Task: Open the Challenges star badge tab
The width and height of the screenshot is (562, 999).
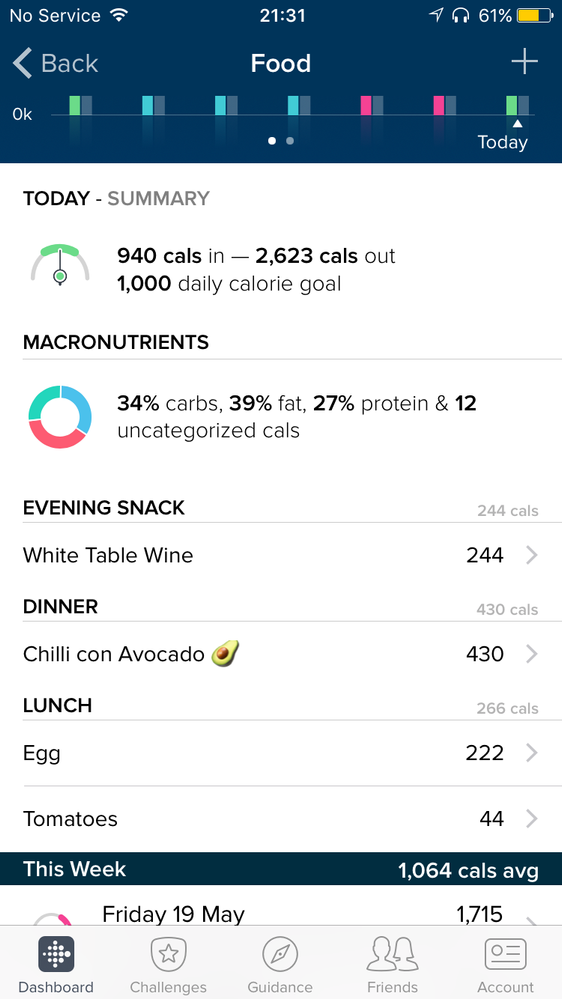Action: [x=168, y=953]
